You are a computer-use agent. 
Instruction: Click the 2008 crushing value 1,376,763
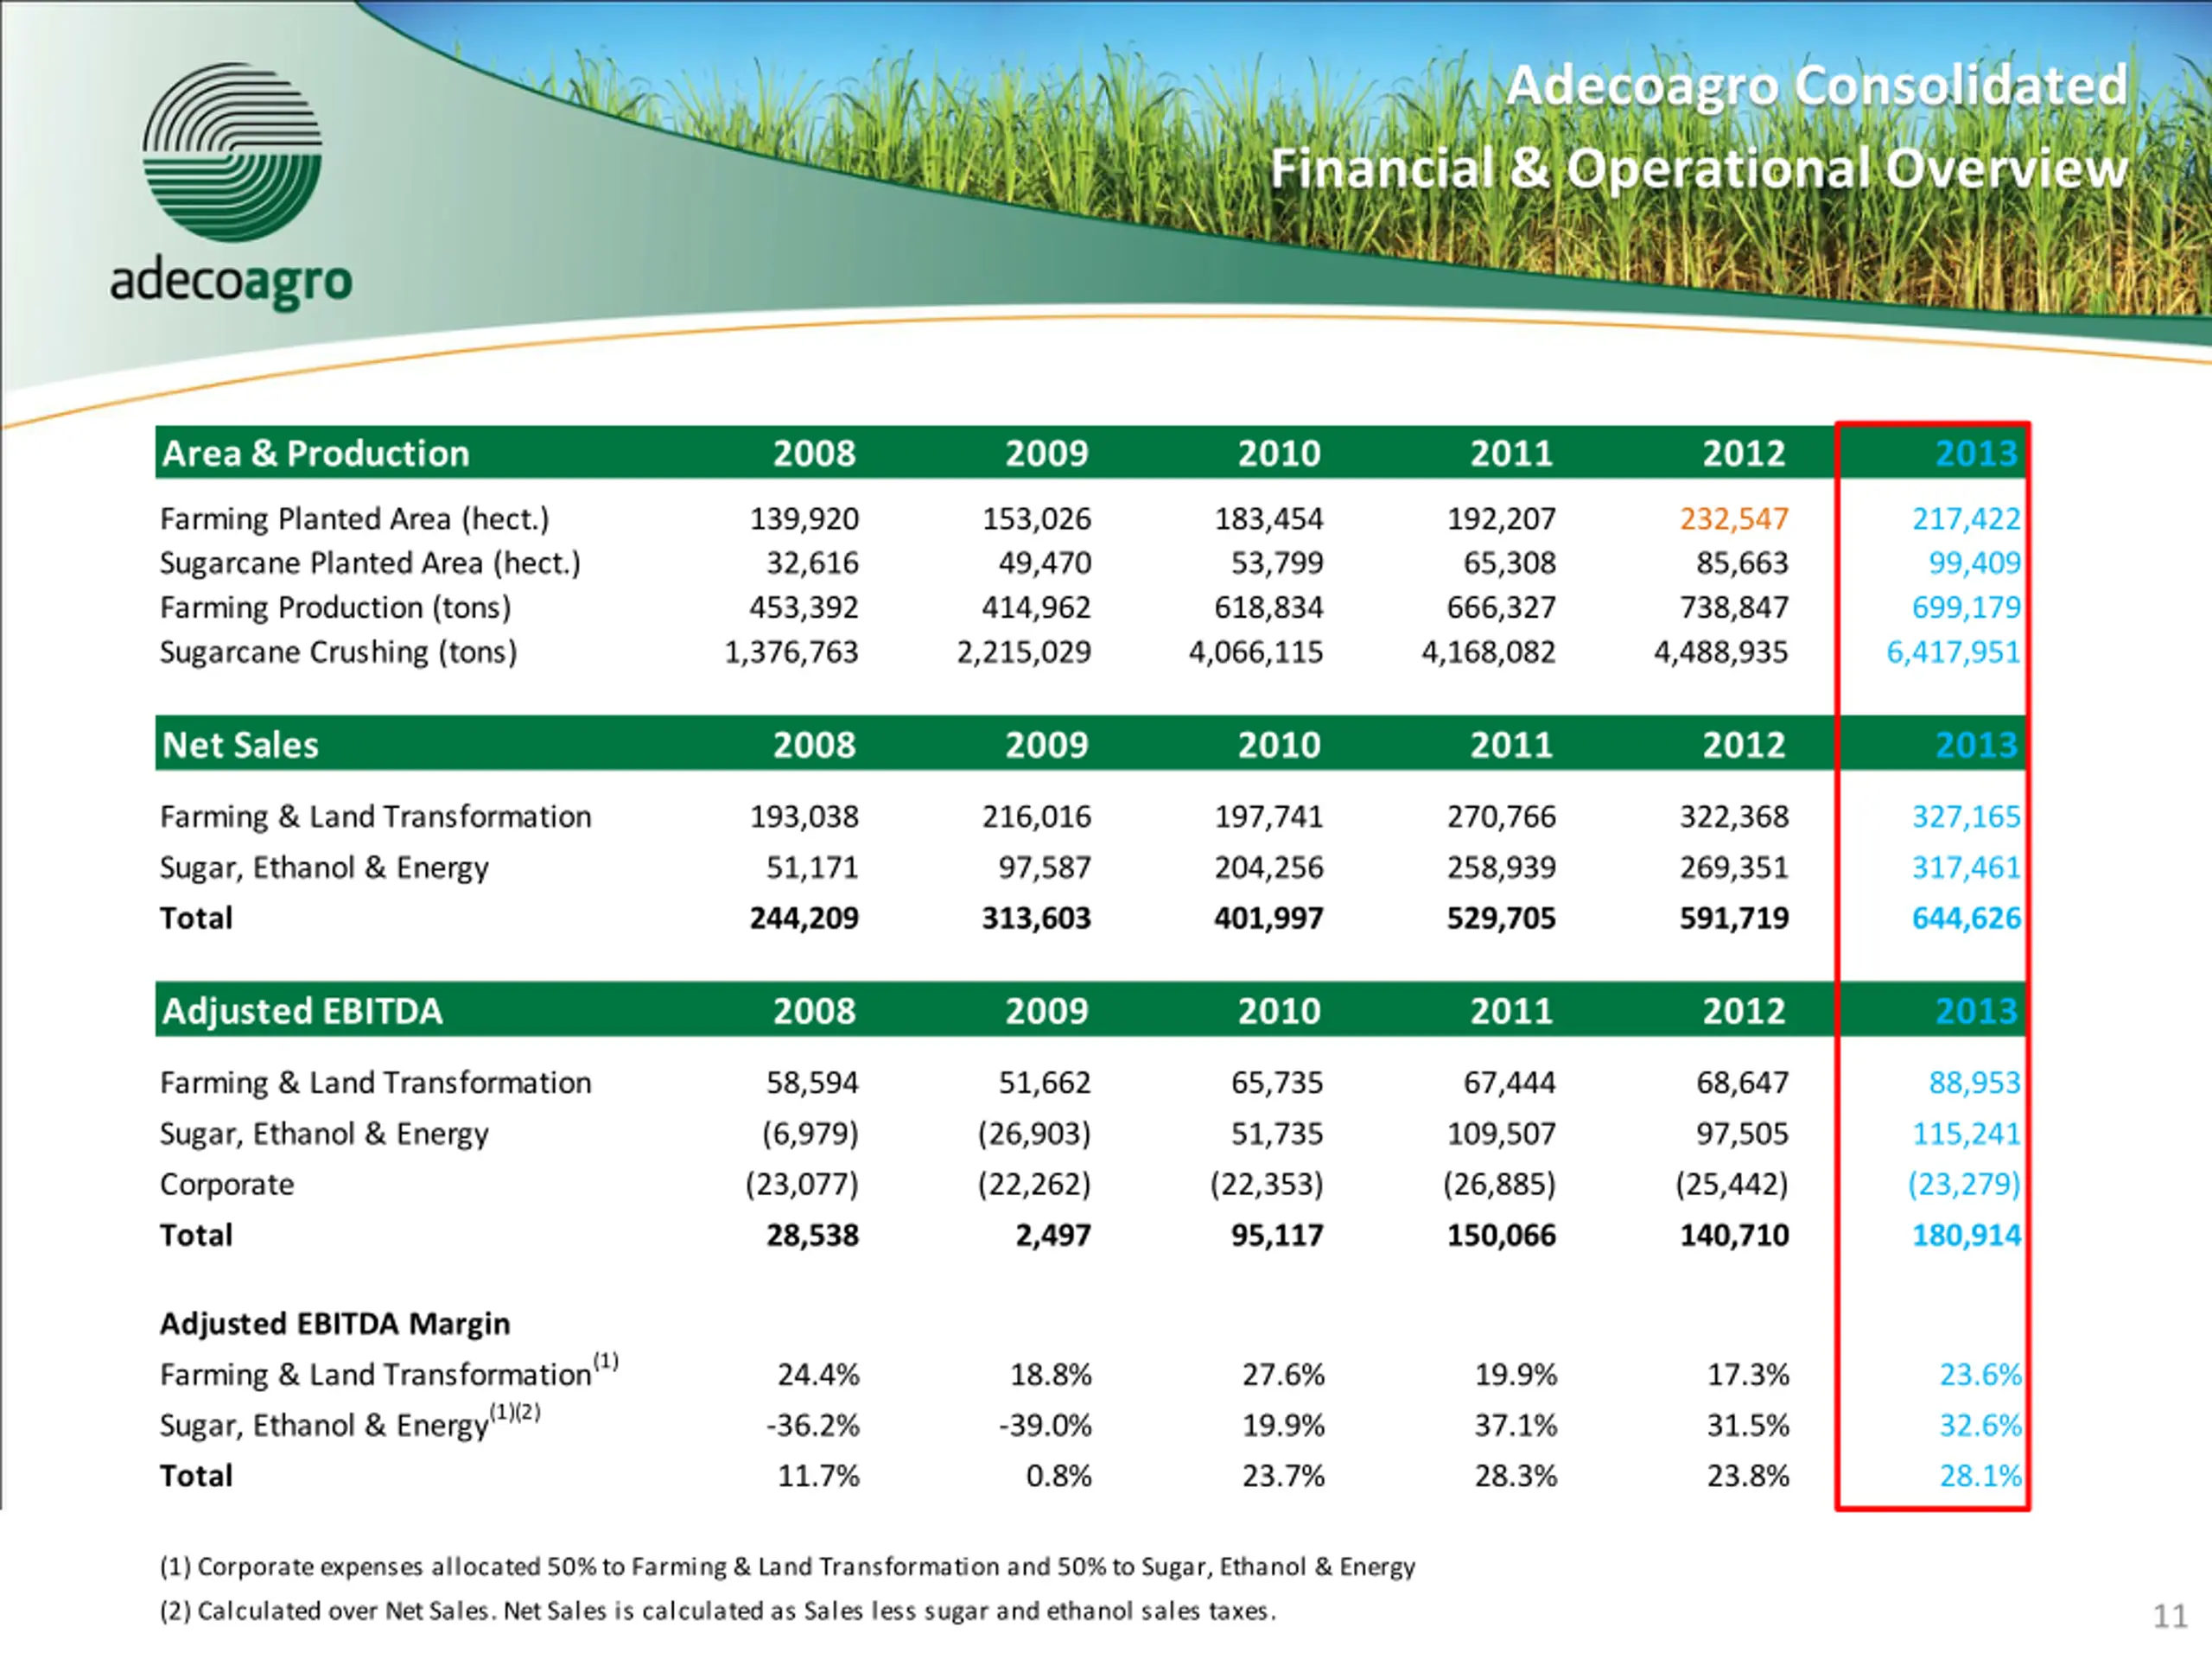pyautogui.click(x=791, y=652)
